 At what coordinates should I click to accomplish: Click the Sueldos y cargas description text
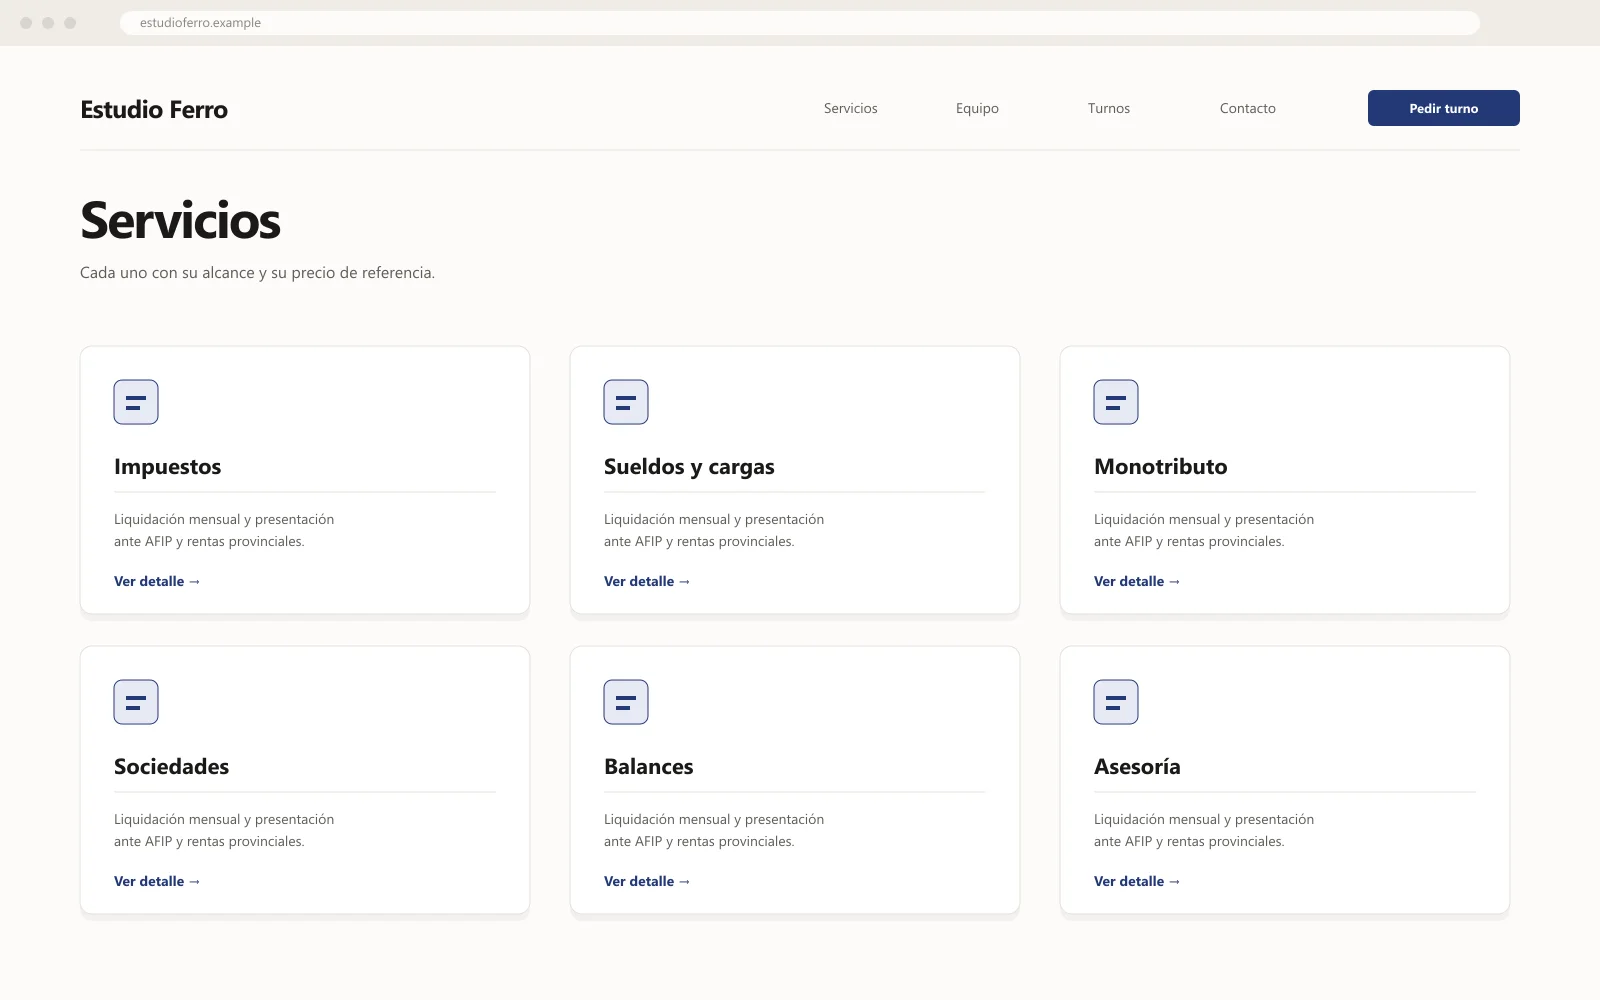point(714,530)
